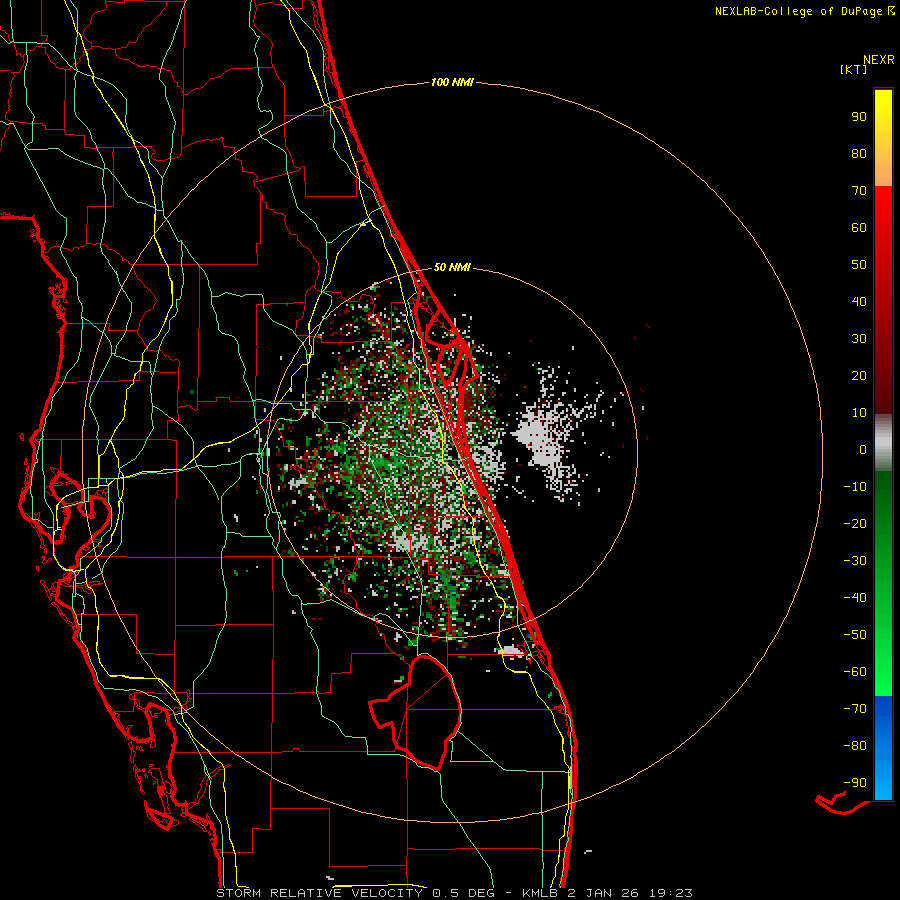Click the 19:23 timestamp in the caption
This screenshot has width=900, height=900.
coord(670,893)
